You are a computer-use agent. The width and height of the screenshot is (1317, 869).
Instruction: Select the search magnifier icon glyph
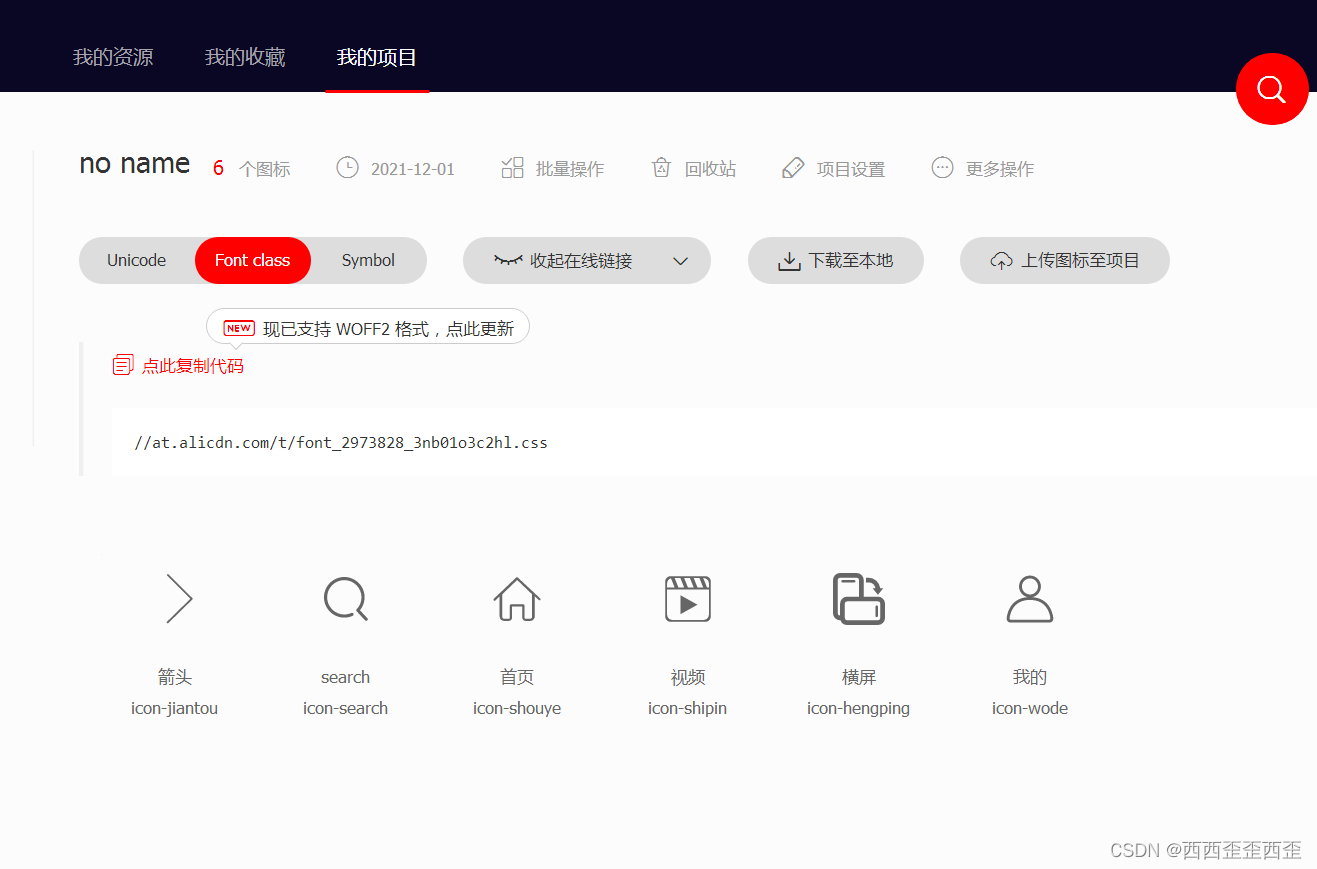(x=346, y=598)
